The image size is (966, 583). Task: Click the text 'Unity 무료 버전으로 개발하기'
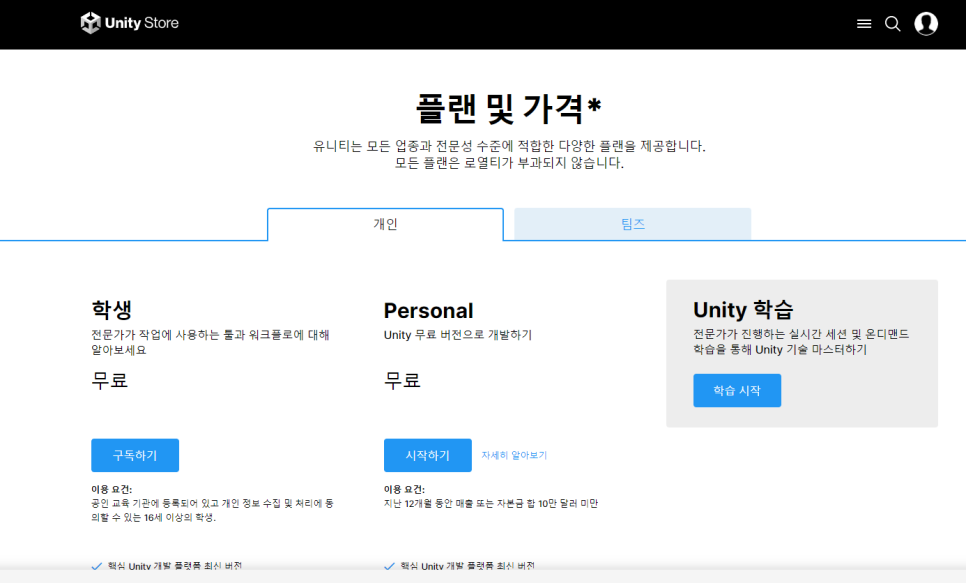click(458, 335)
